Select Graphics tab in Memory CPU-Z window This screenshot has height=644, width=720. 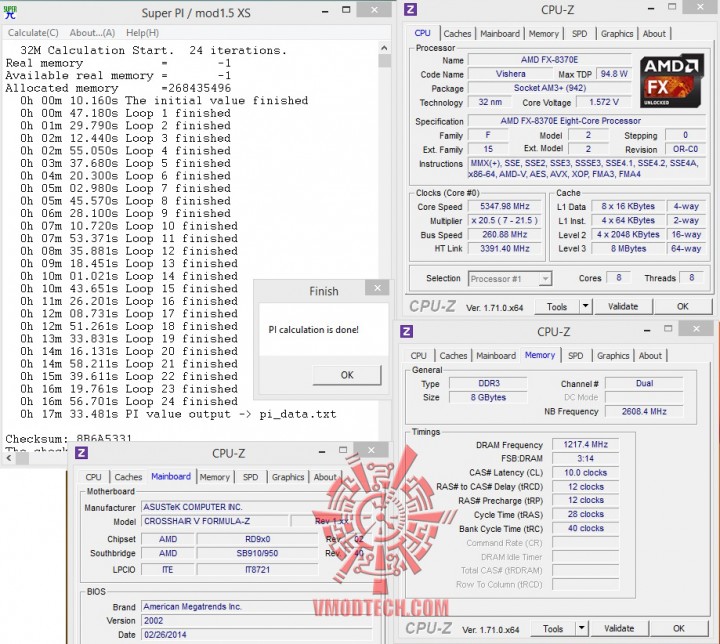point(613,356)
